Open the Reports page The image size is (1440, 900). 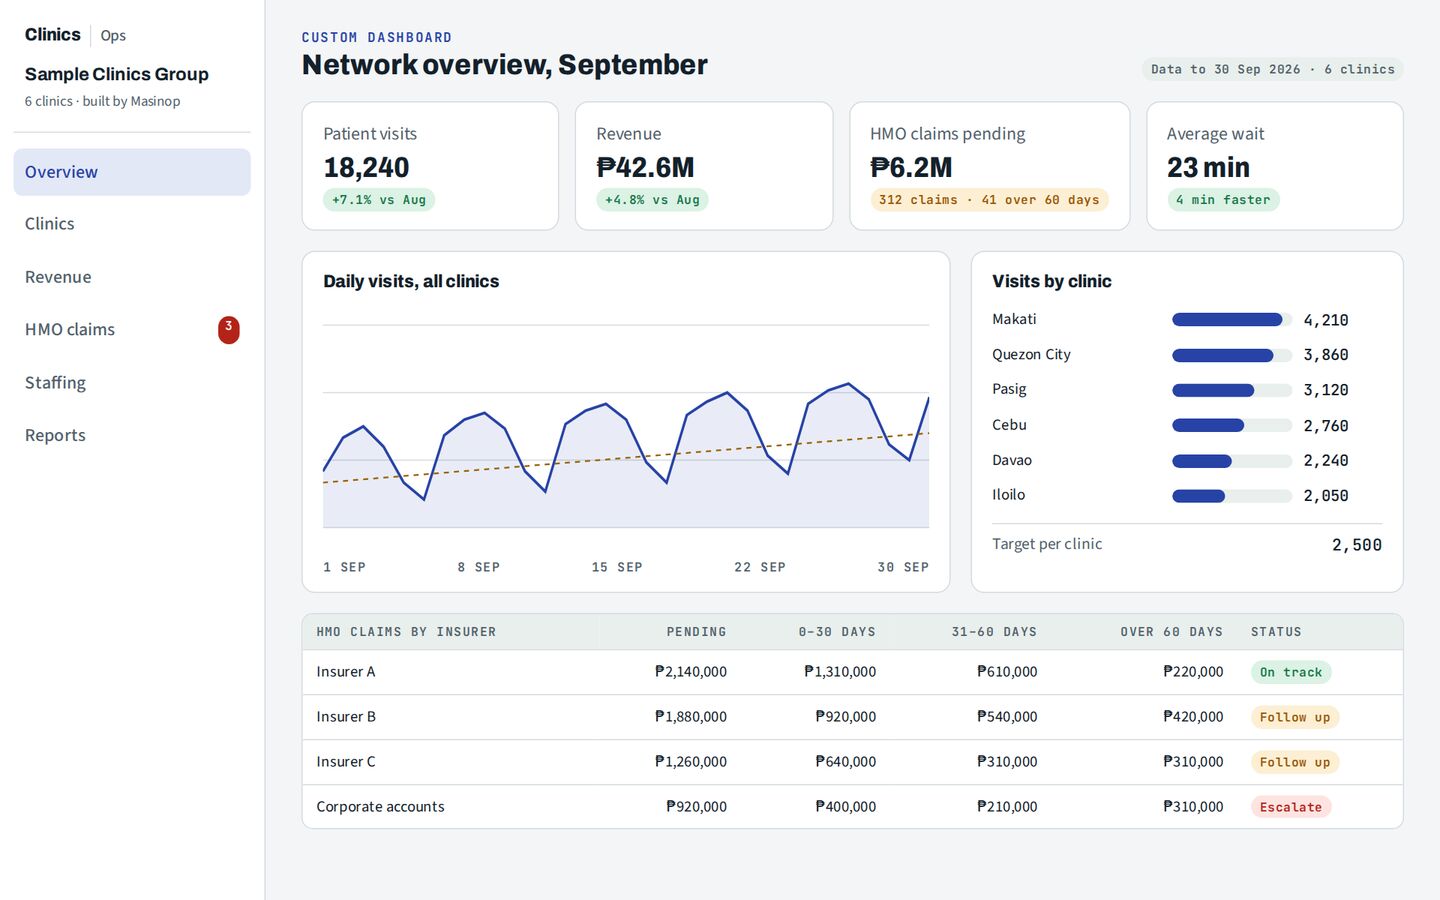132,435
